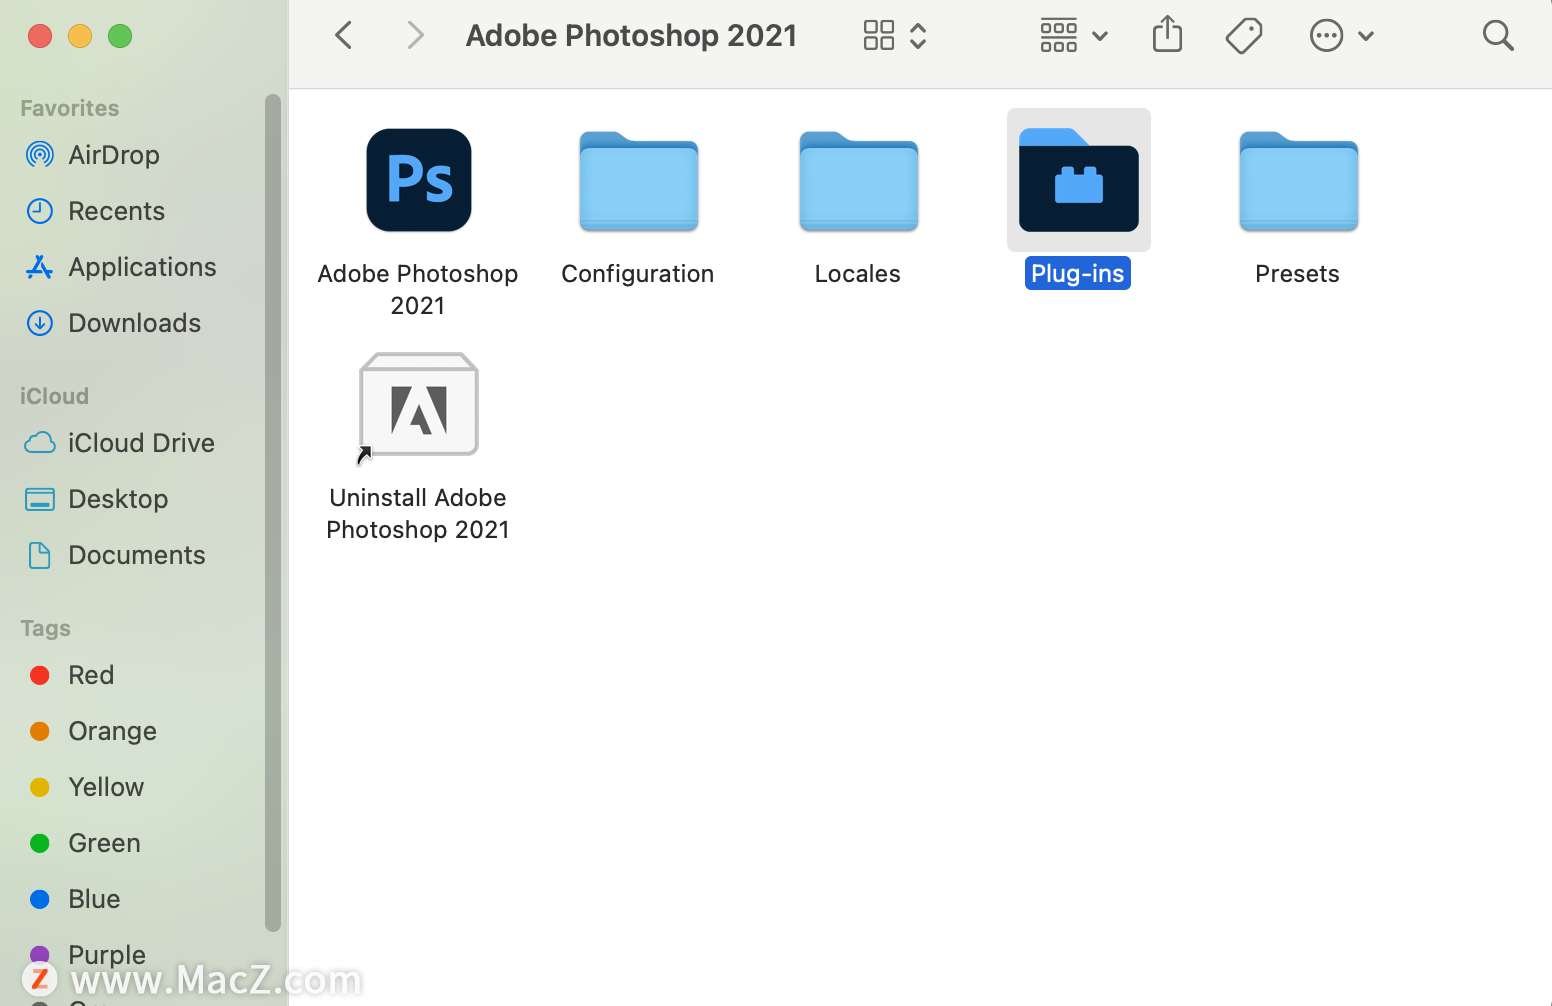The width and height of the screenshot is (1552, 1006).
Task: Click the Applications sidebar icon
Action: pos(40,267)
